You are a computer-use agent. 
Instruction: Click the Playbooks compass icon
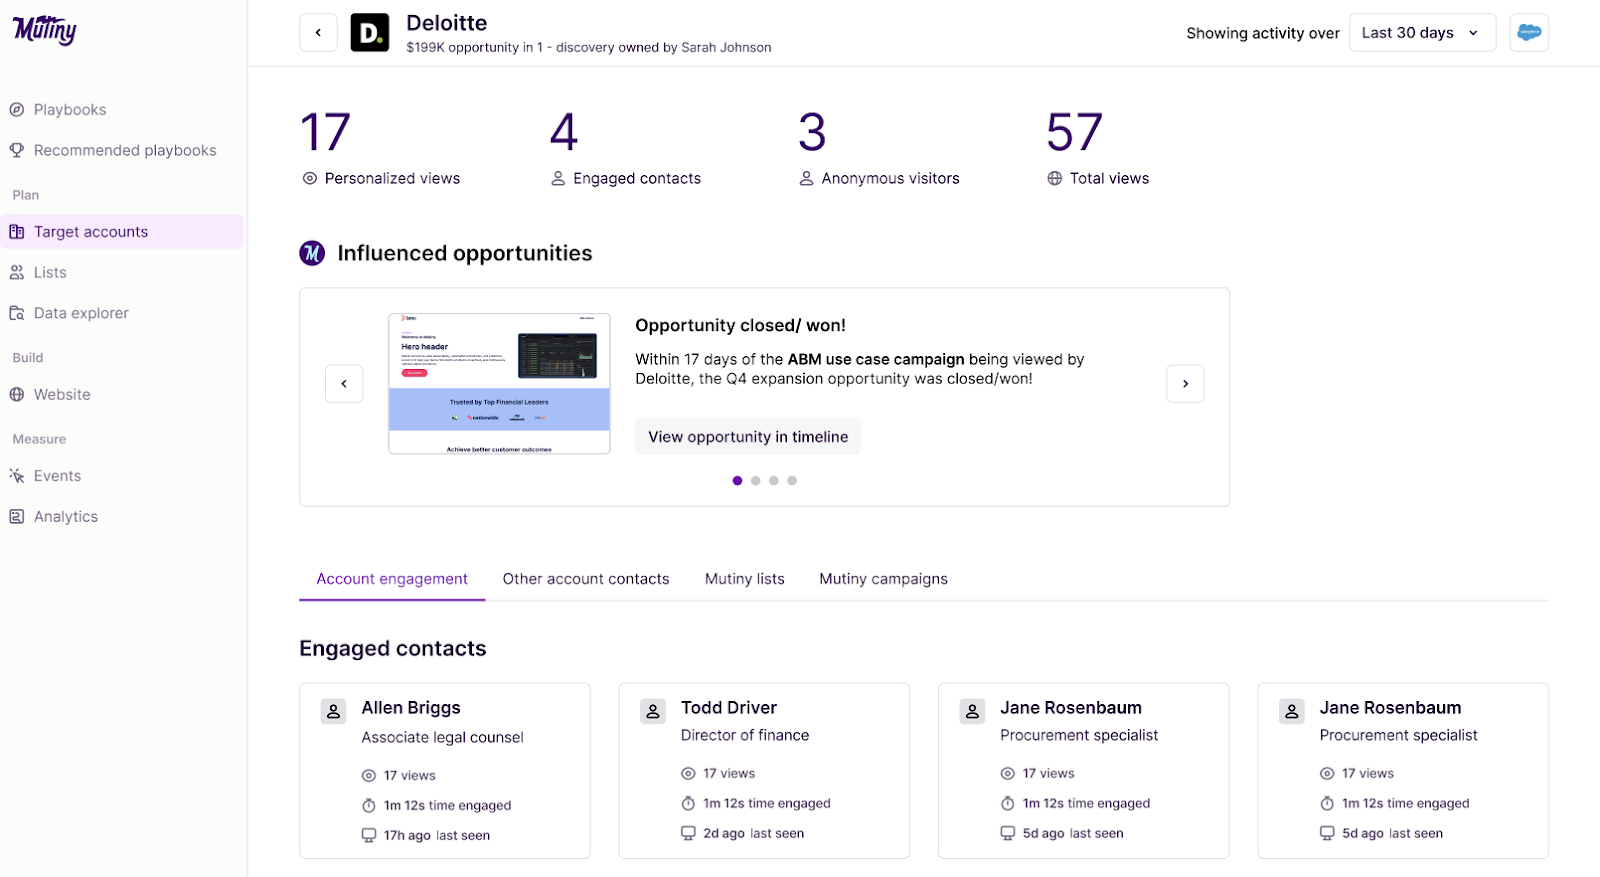[x=17, y=110]
